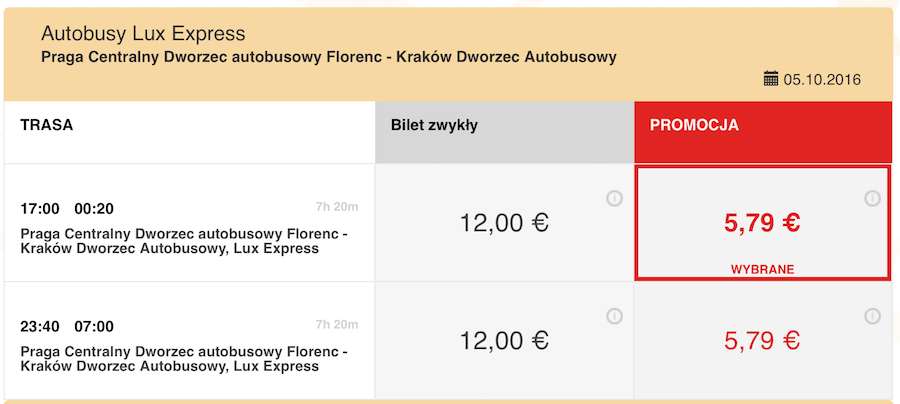The height and width of the screenshot is (404, 900).
Task: Open info icon for 23:40 regular ticket
Action: click(x=615, y=316)
